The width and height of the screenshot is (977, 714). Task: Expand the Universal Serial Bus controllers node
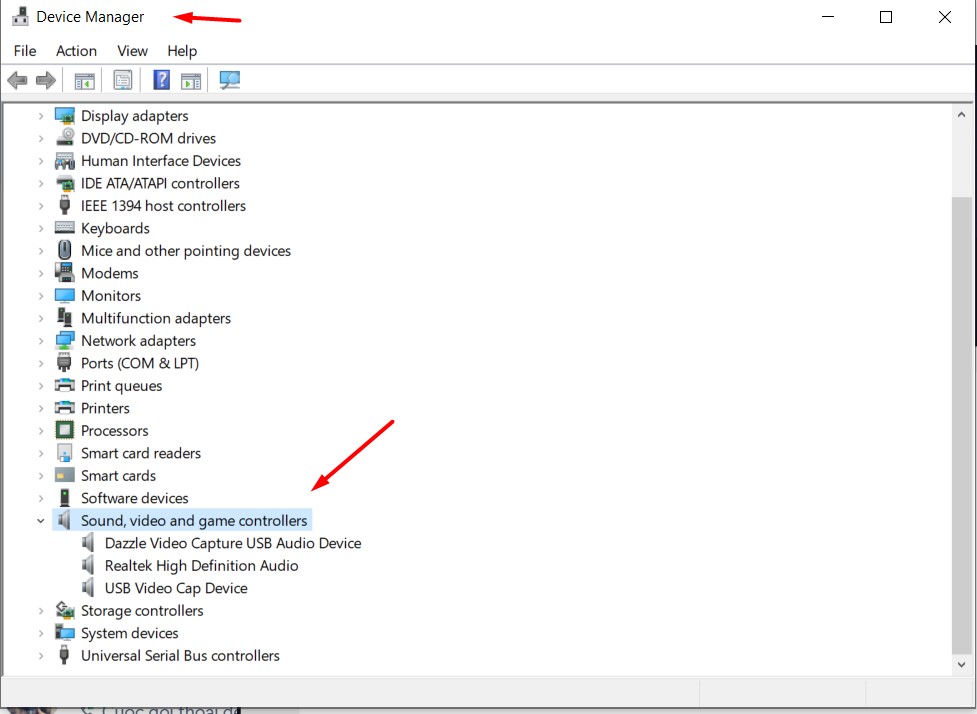(x=41, y=655)
